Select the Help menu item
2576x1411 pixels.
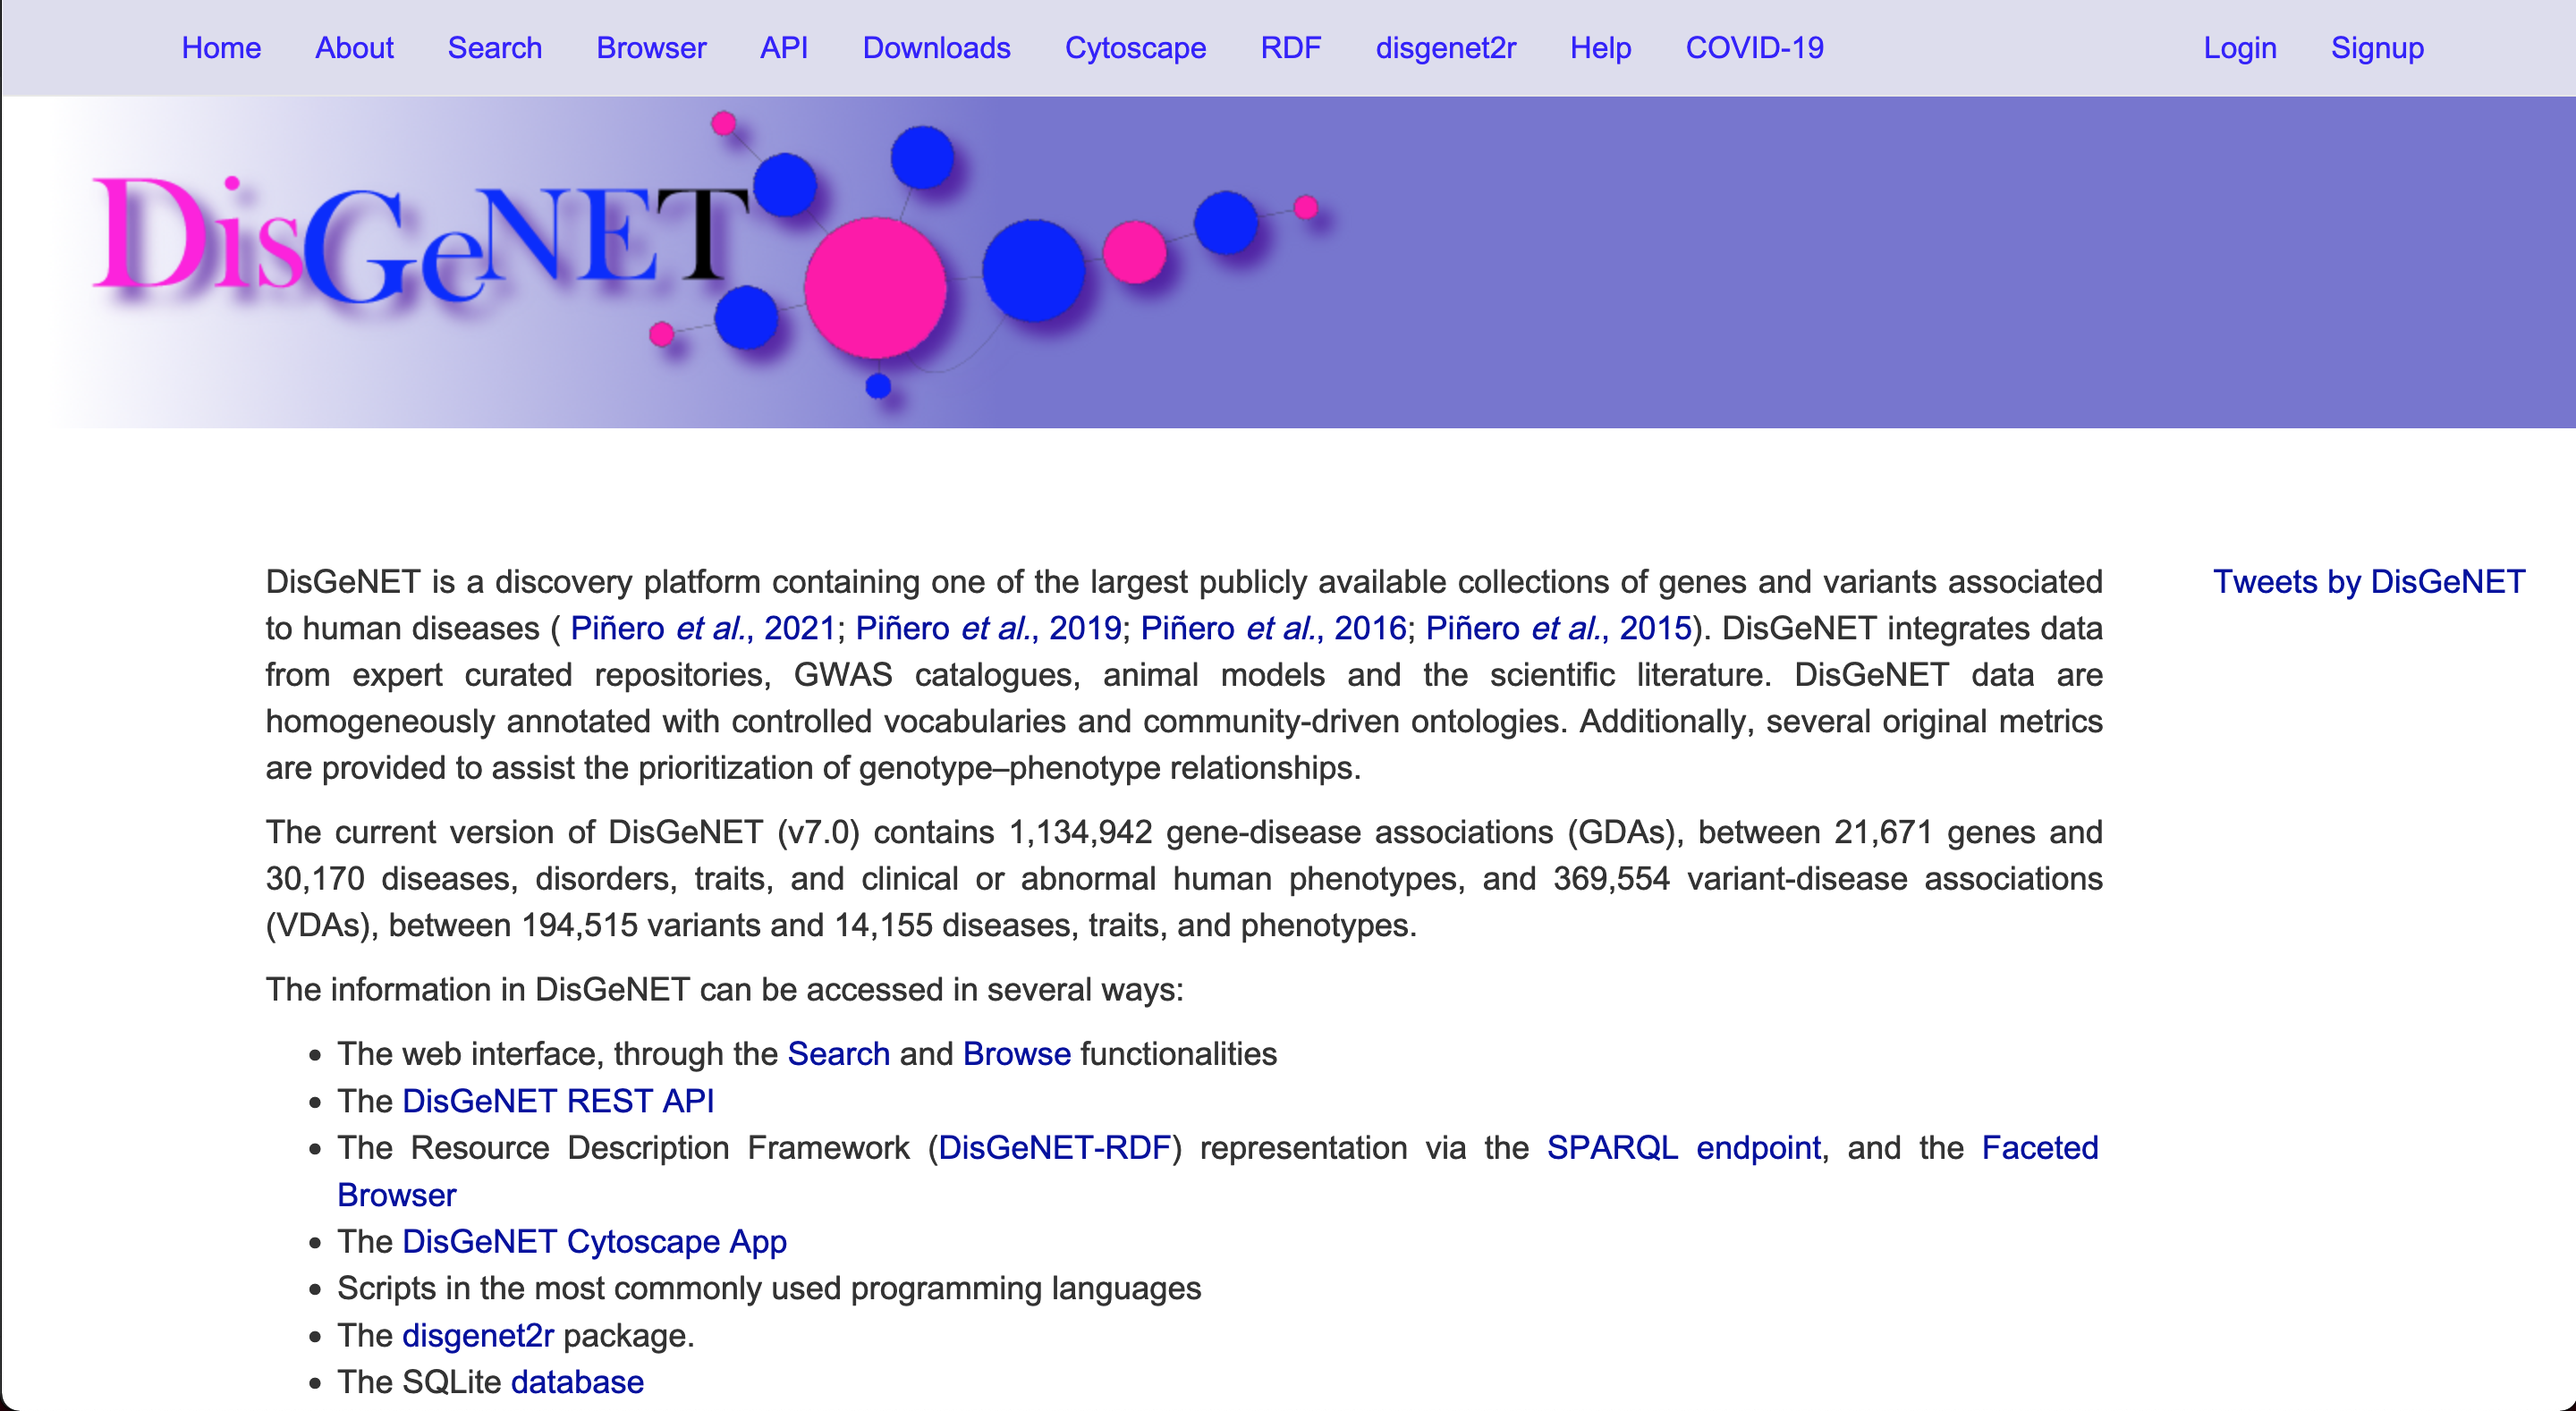coord(1601,46)
